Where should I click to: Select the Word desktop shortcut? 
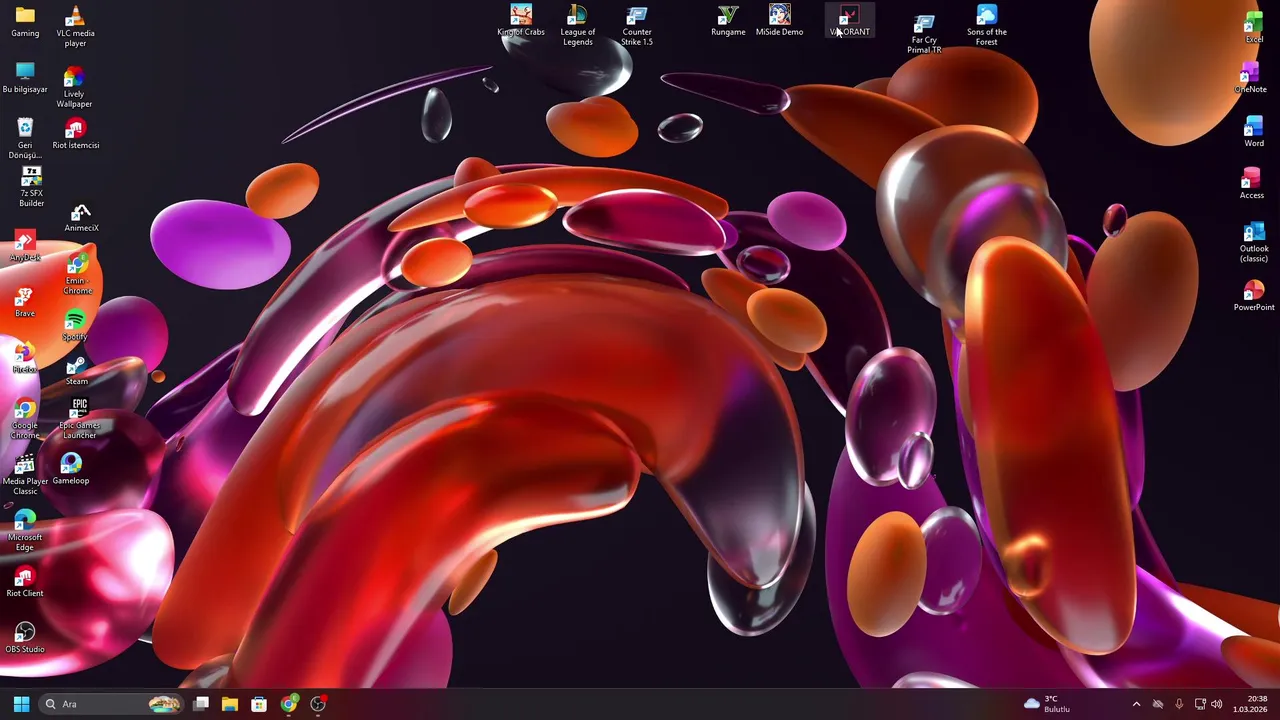pyautogui.click(x=1253, y=132)
